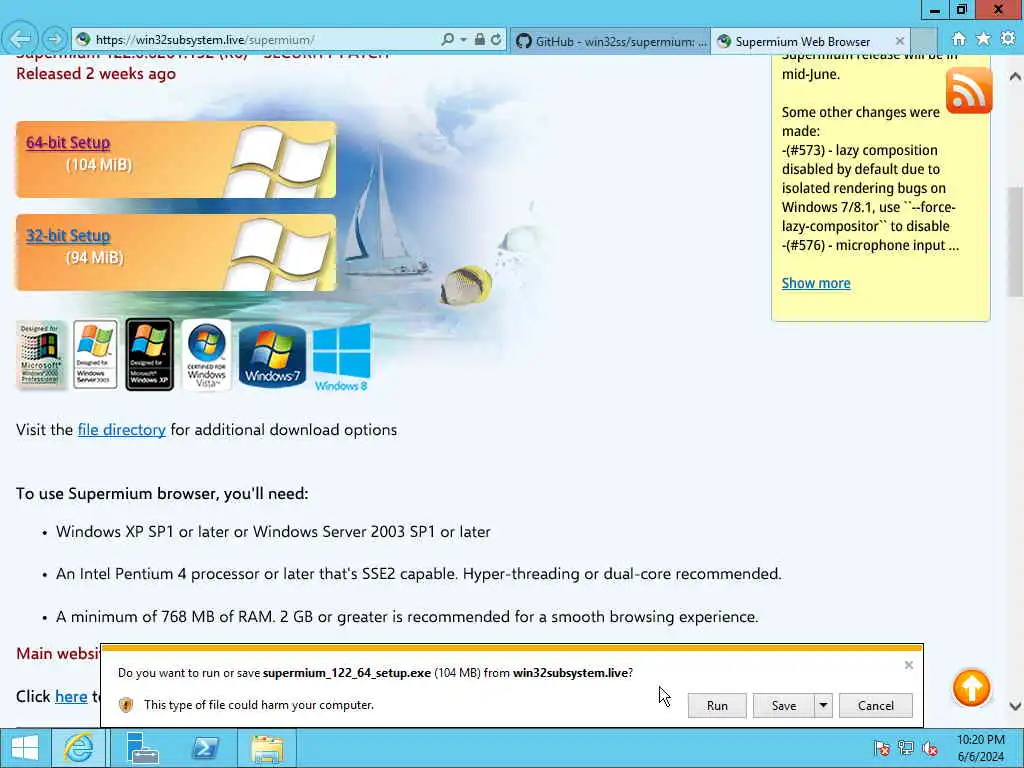Cancel the download prompt
1024x768 pixels.
(x=876, y=705)
